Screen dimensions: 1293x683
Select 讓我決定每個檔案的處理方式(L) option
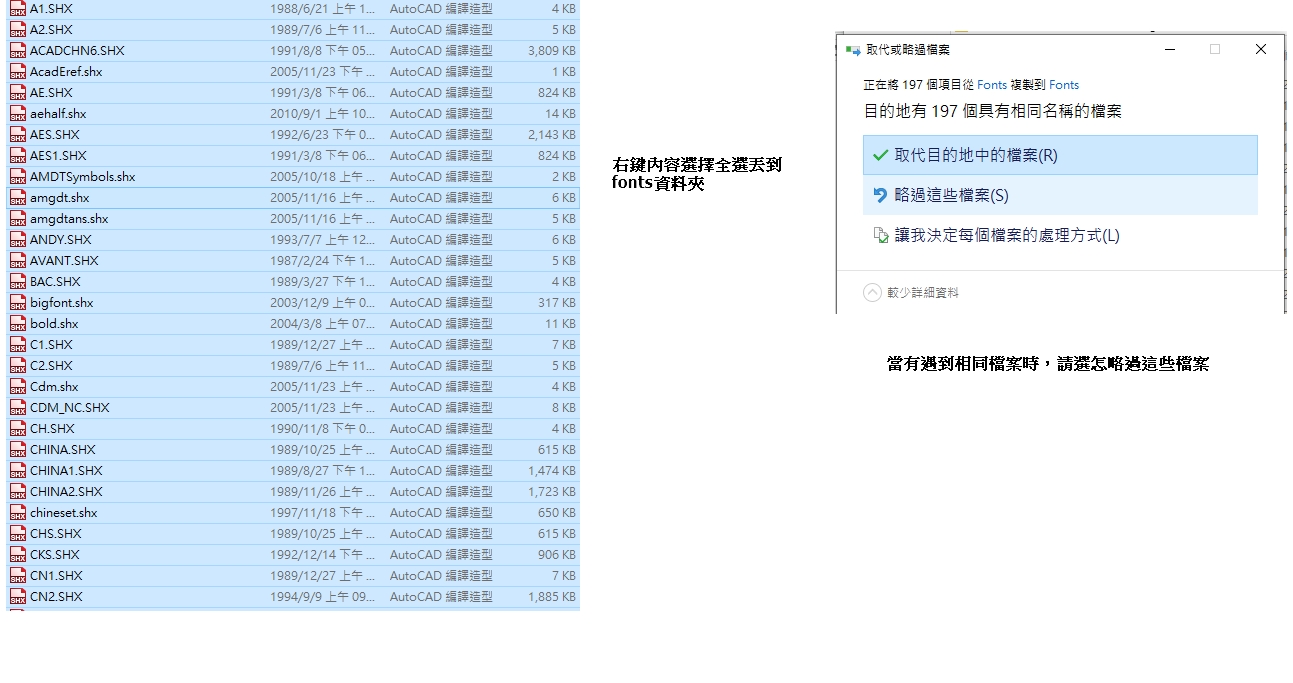pos(1006,235)
